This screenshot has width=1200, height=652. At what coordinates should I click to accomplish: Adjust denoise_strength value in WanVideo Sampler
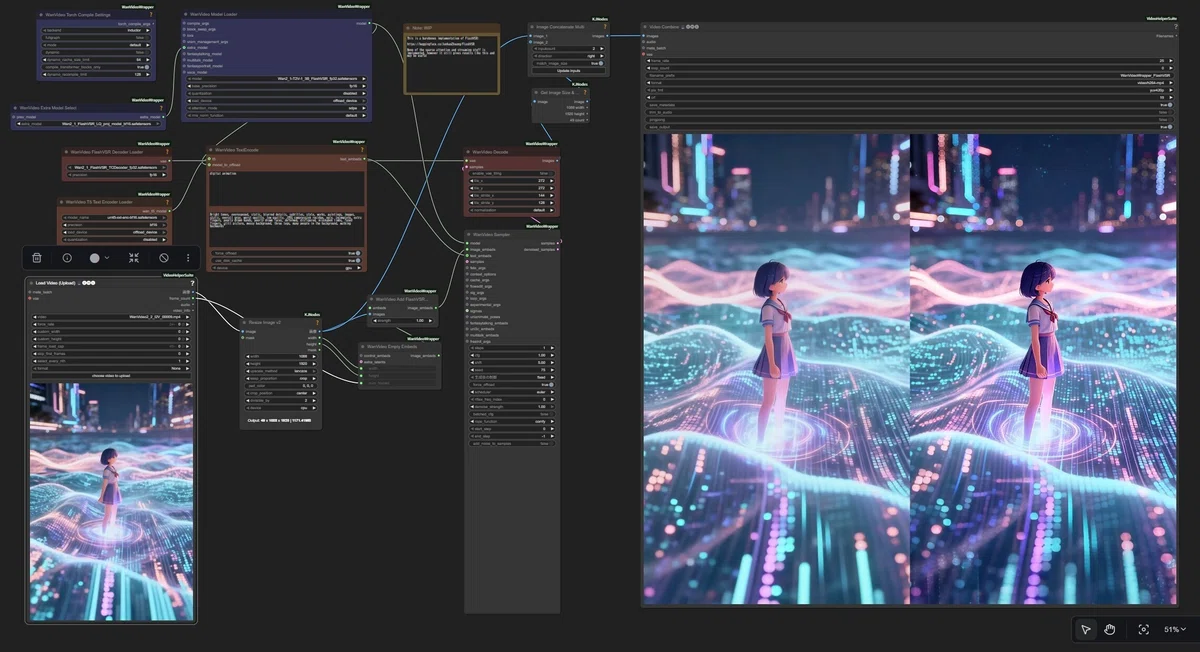(x=512, y=407)
